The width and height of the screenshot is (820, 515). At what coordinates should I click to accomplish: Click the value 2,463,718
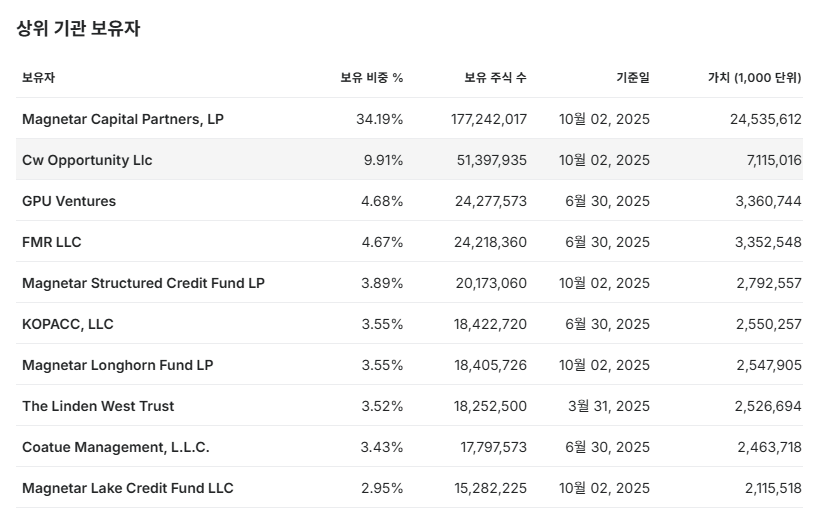[x=769, y=447]
